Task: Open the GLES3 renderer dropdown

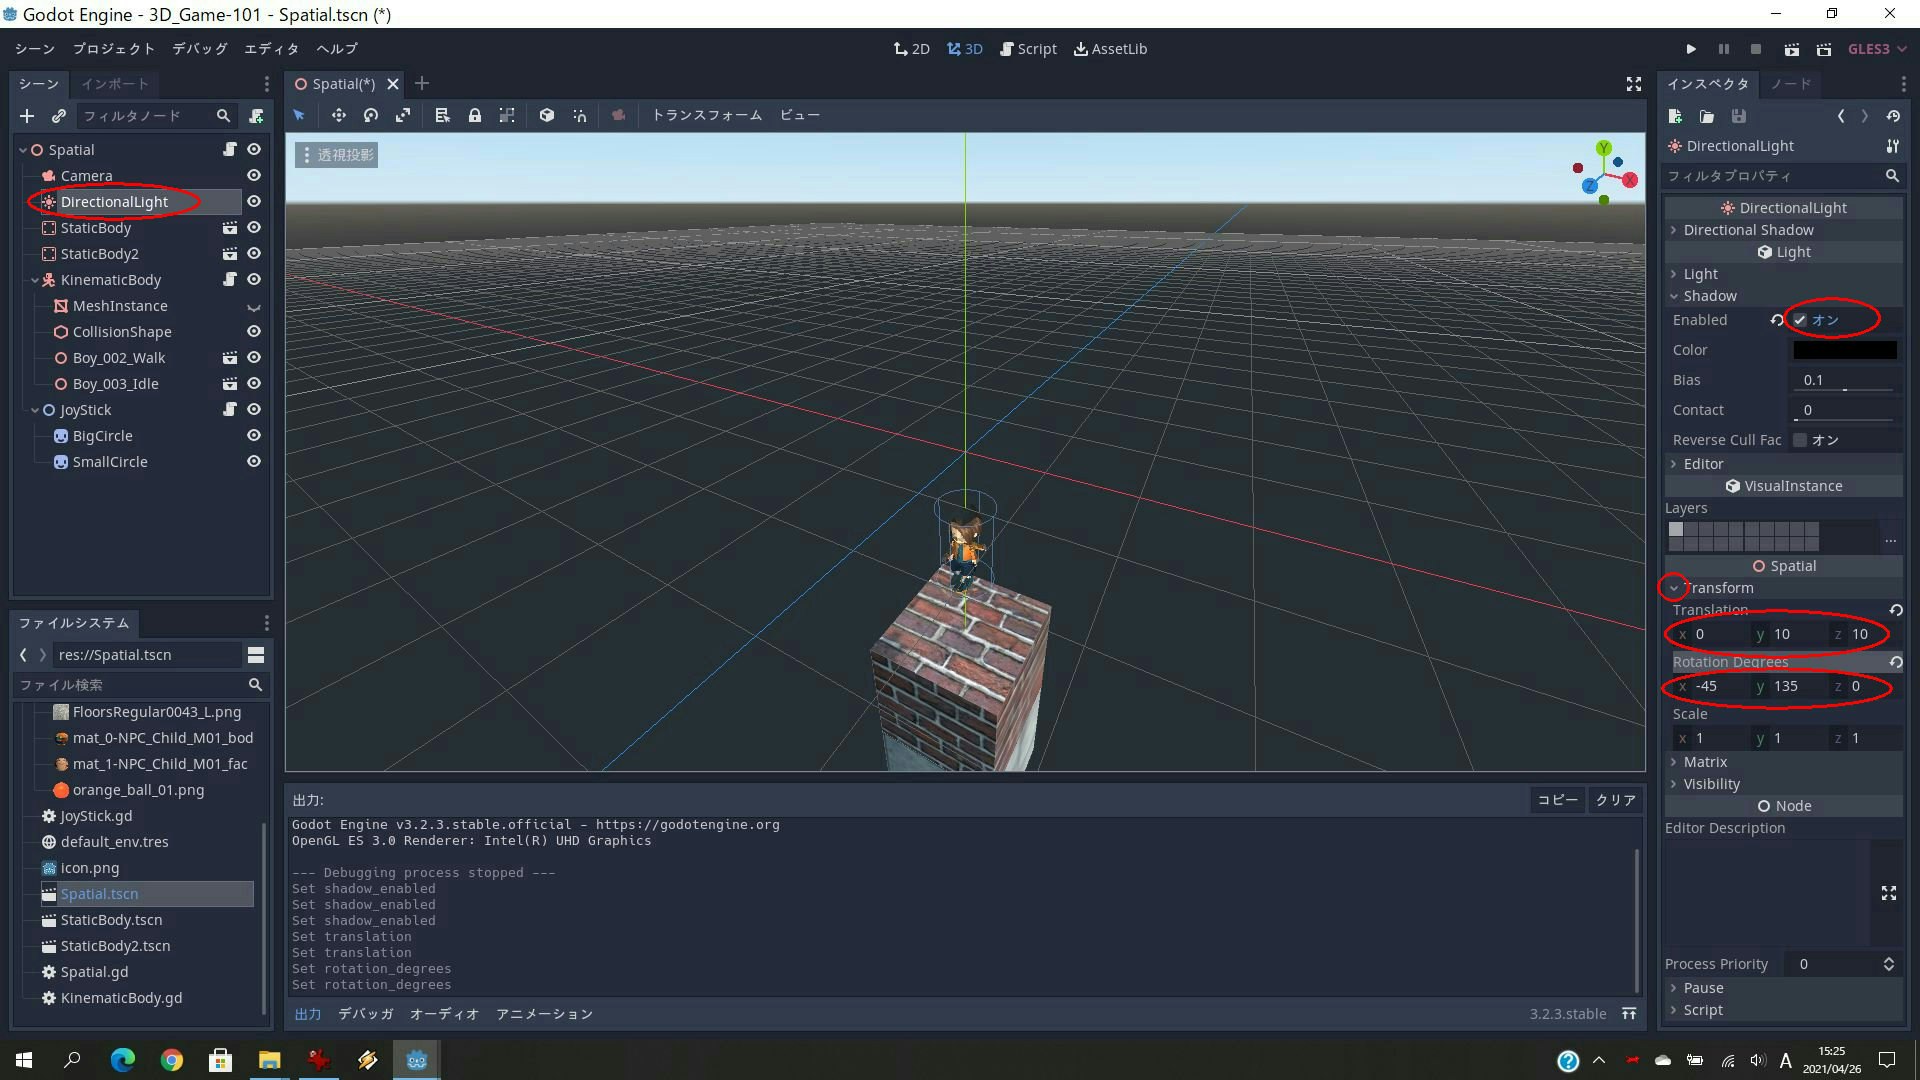Action: coord(1877,49)
